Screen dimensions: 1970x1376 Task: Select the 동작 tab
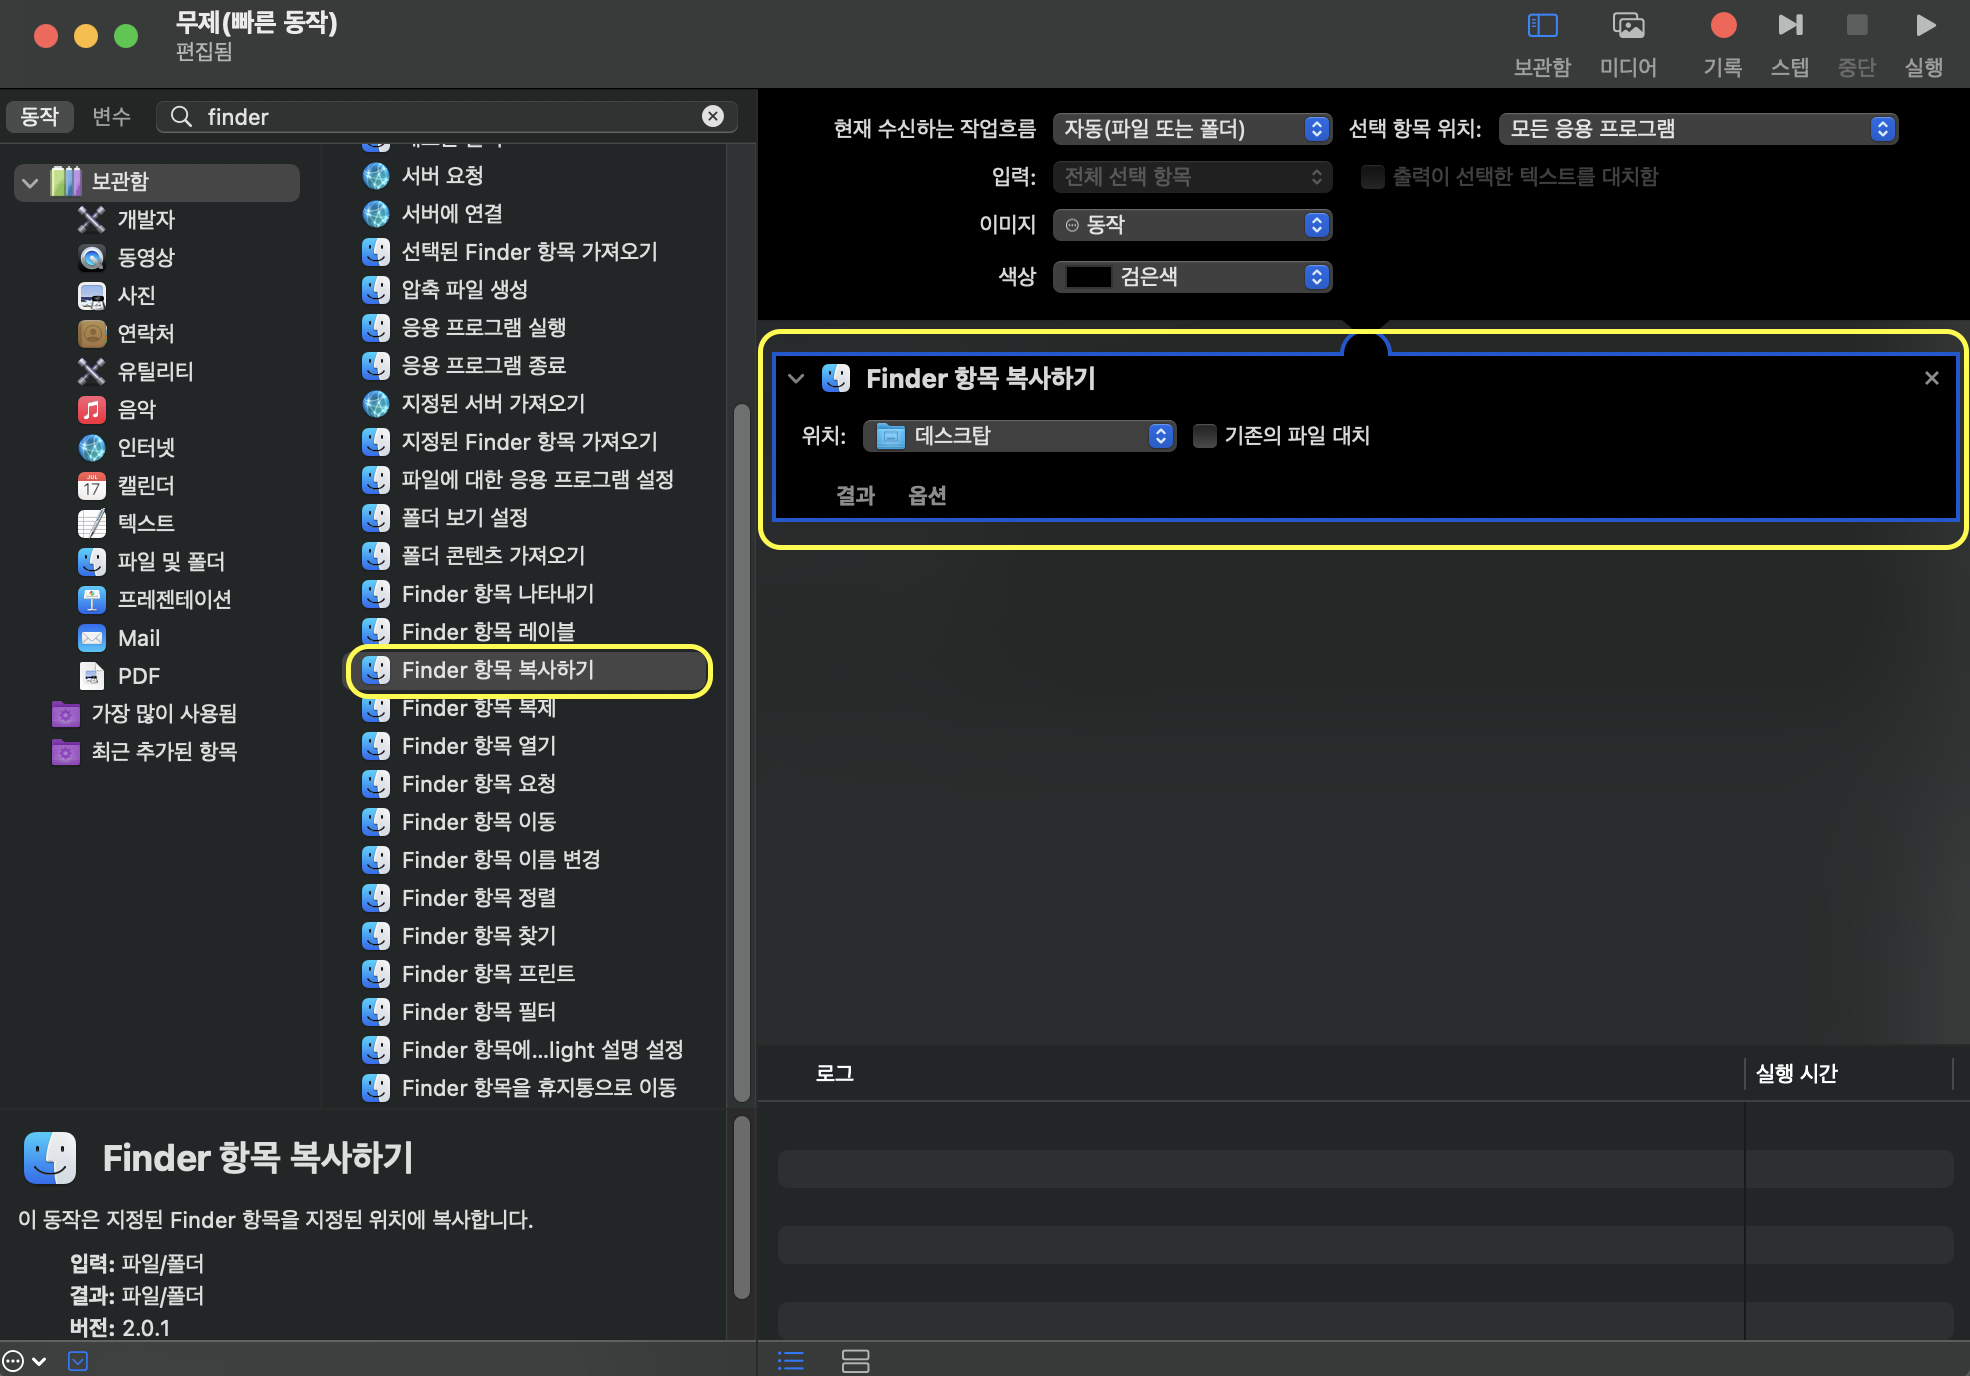(x=40, y=117)
